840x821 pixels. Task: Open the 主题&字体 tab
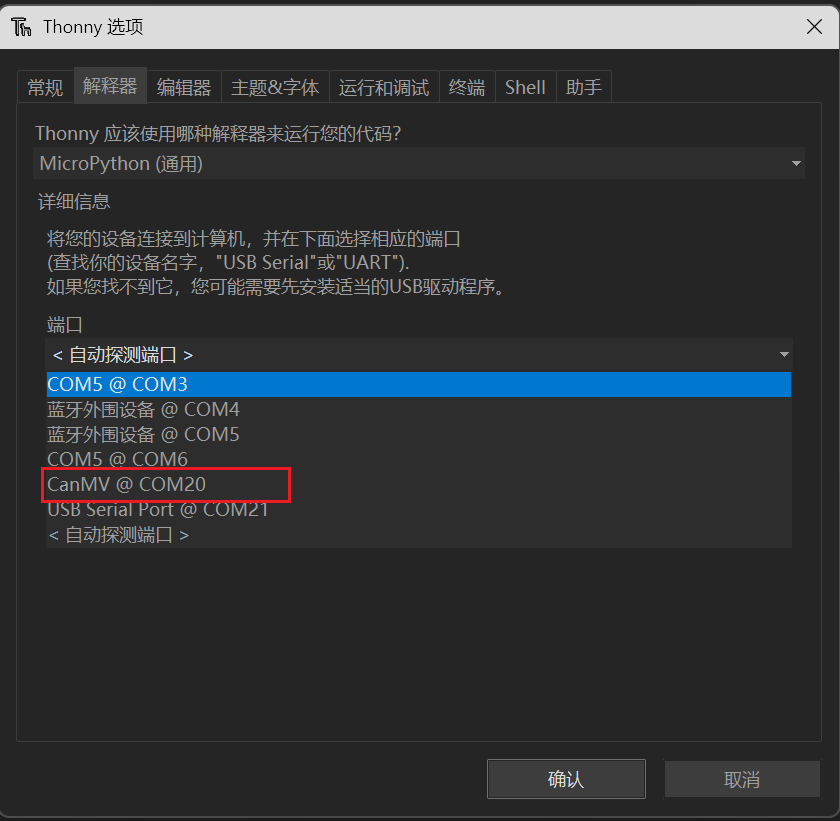tap(275, 87)
